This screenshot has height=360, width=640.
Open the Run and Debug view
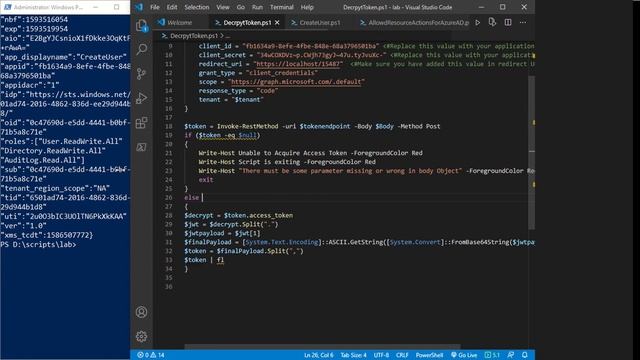pos(142,98)
